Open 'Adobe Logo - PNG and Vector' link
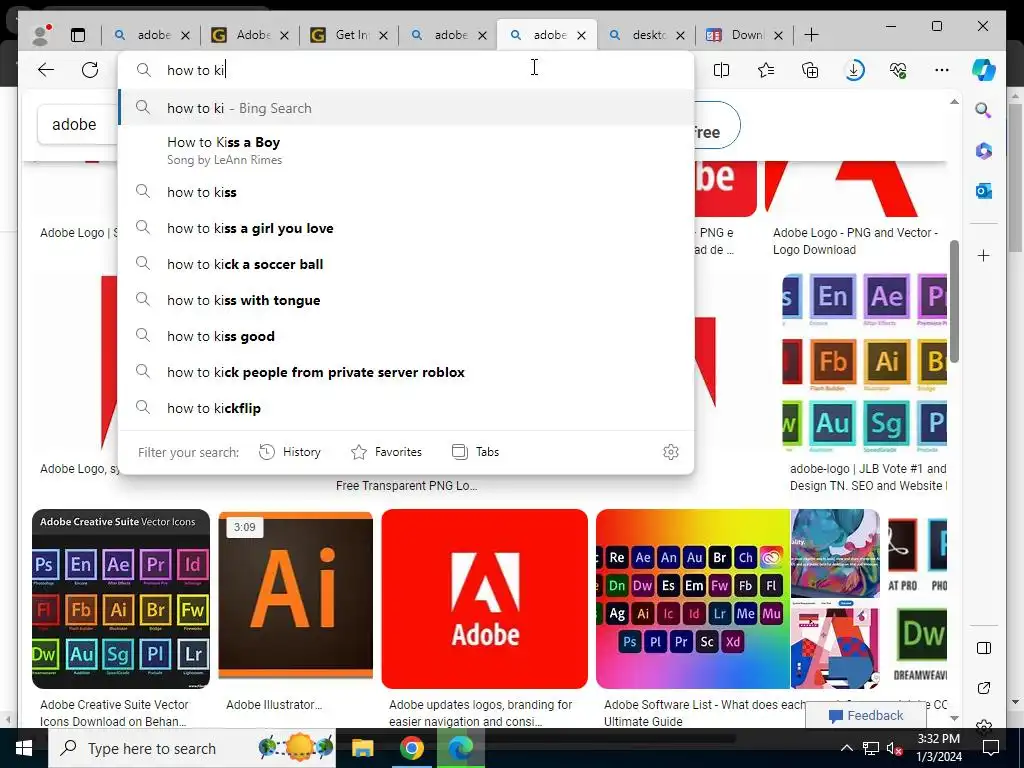This screenshot has height=768, width=1024. click(856, 241)
